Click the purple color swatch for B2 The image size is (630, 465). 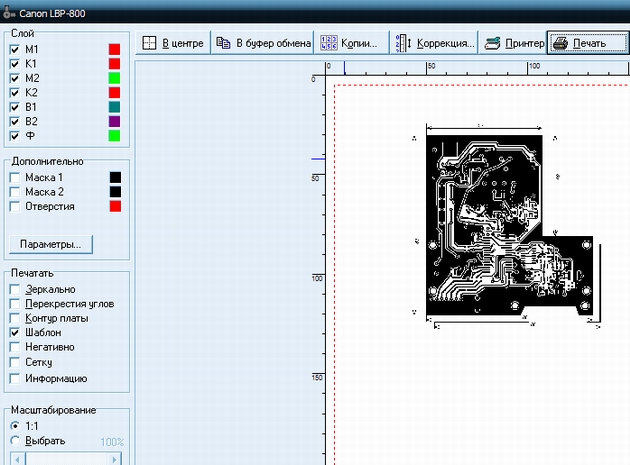pos(115,122)
